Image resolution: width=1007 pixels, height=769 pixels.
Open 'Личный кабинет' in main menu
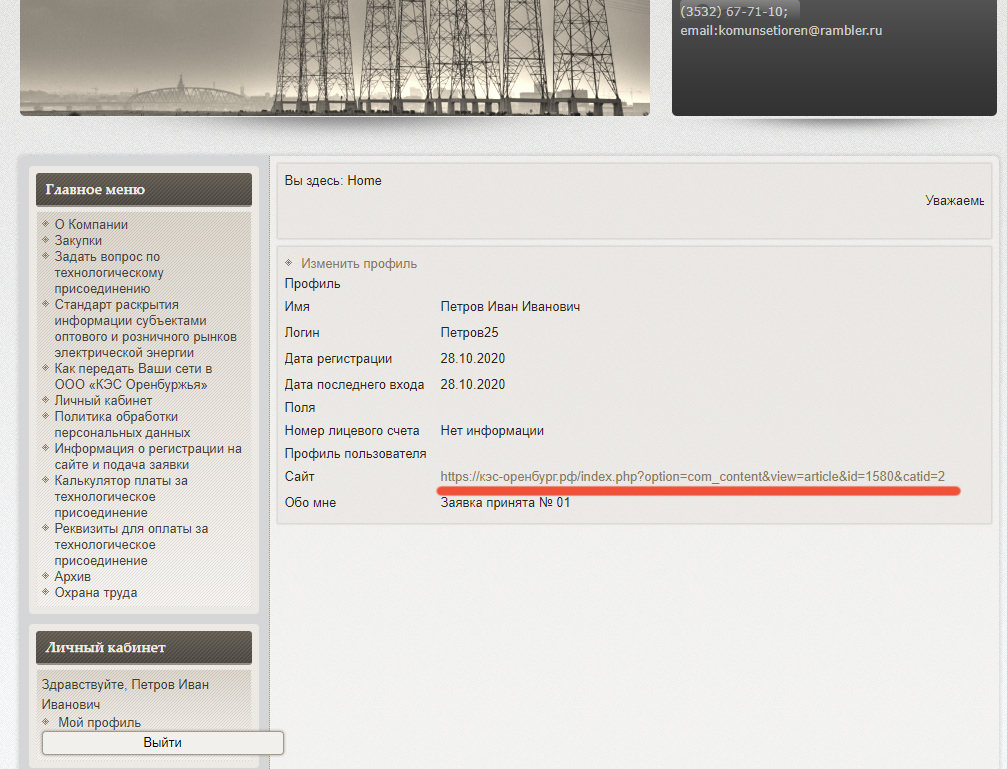103,401
